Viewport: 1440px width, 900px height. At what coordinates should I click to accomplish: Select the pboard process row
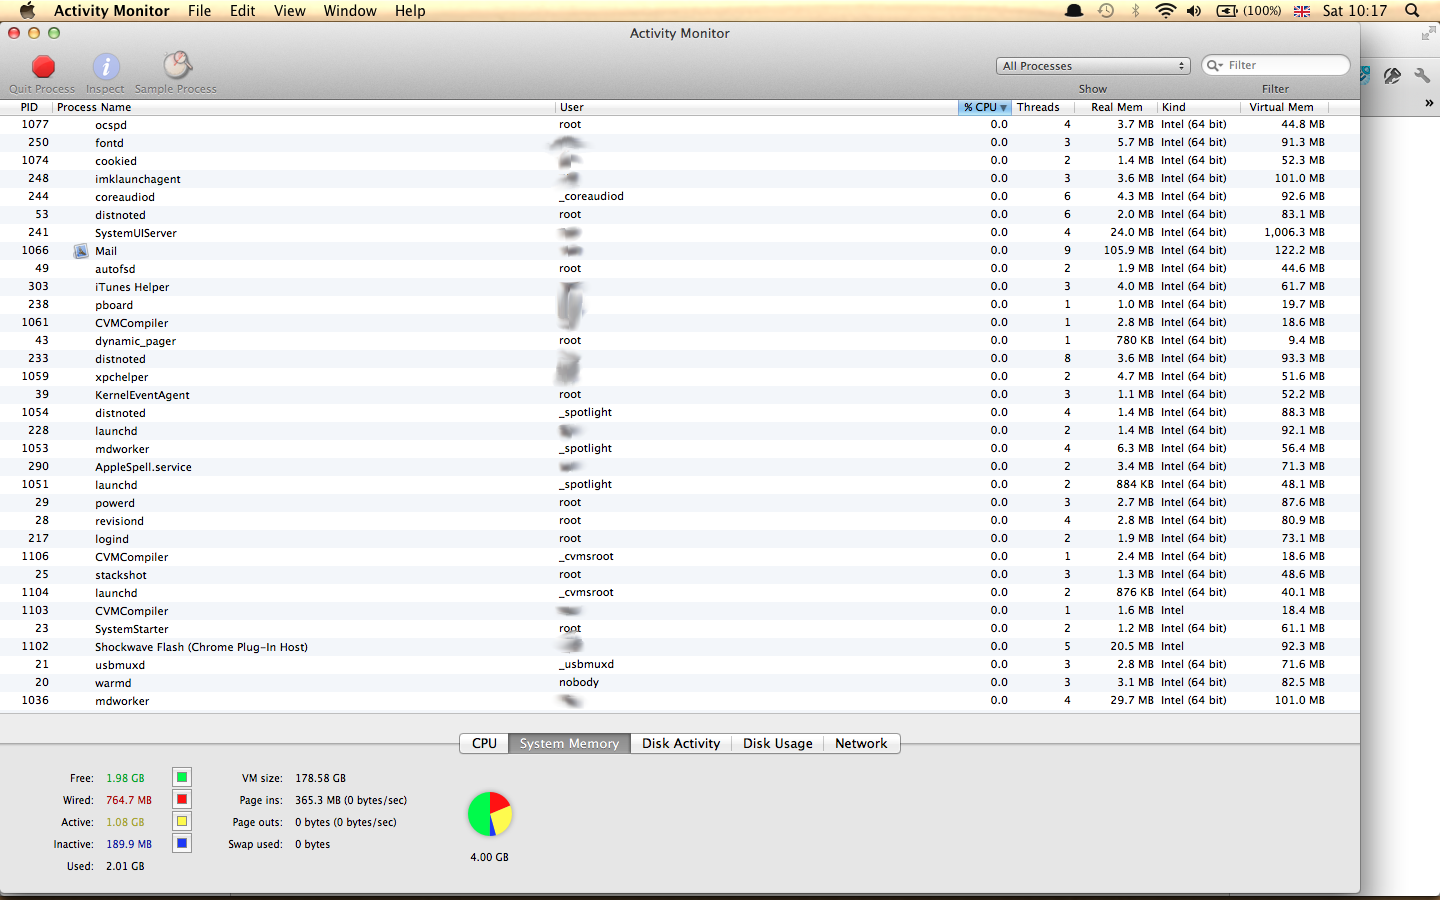680,305
